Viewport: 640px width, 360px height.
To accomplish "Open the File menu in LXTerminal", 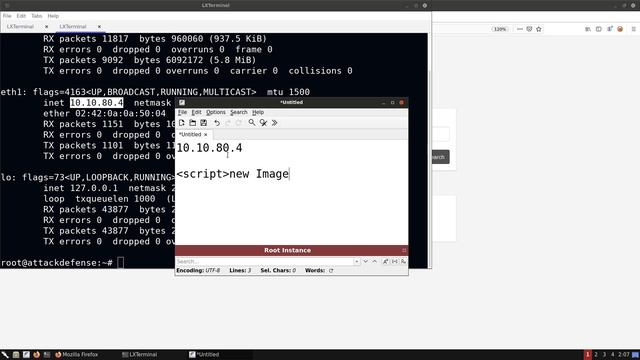I will [7, 16].
